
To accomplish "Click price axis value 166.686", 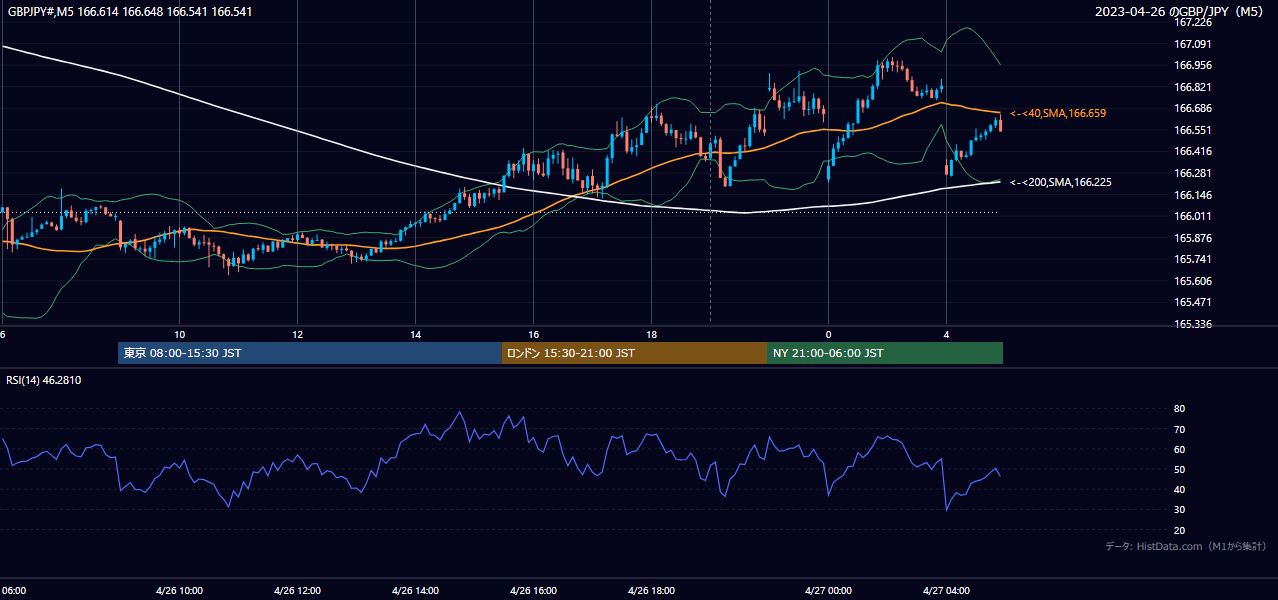I will tap(1192, 108).
